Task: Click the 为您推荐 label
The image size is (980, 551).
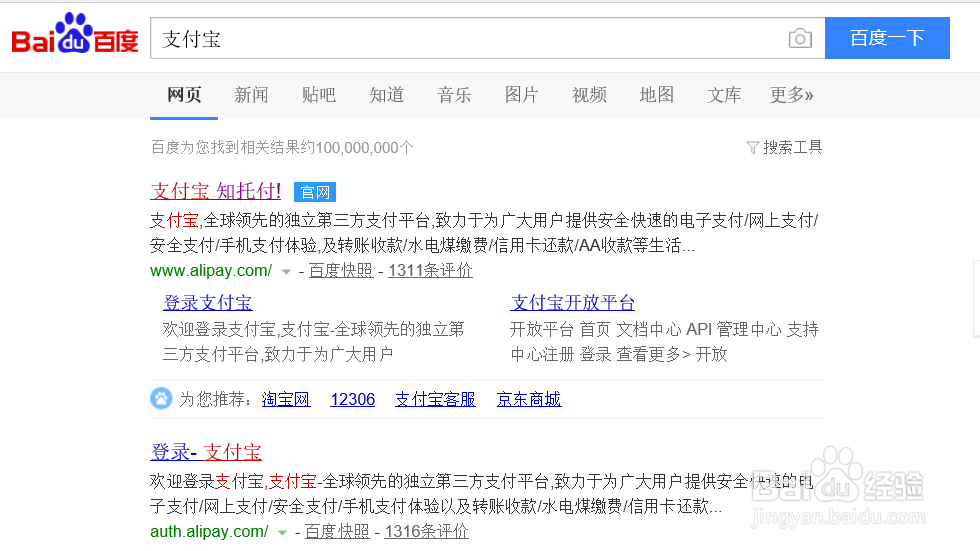Action: 214,399
